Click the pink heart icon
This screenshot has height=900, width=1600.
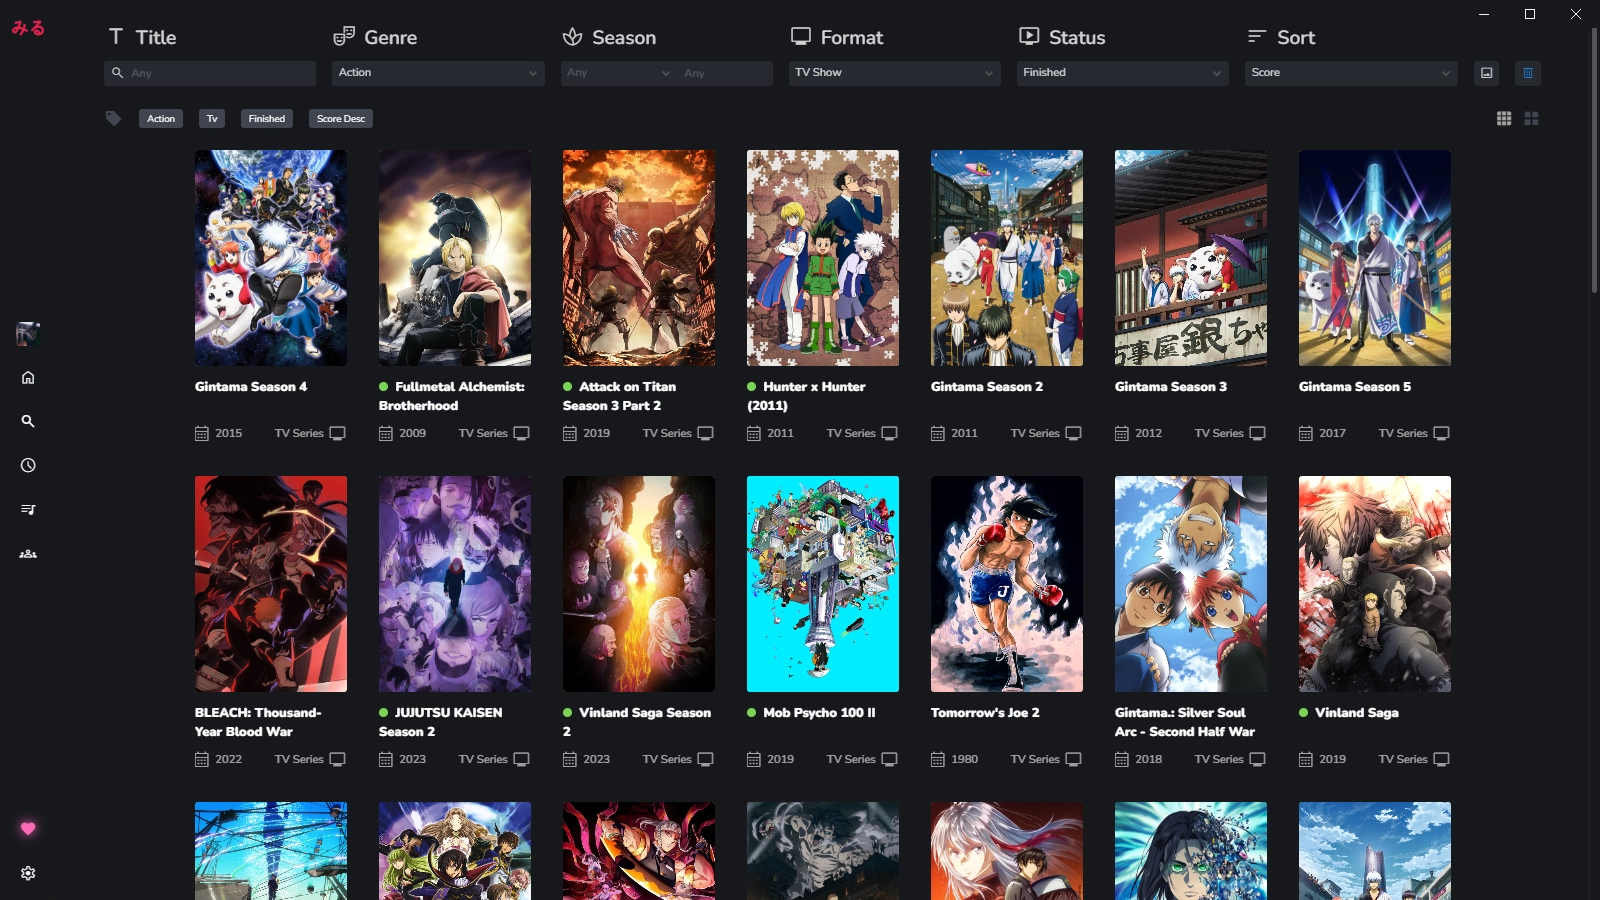(x=28, y=828)
